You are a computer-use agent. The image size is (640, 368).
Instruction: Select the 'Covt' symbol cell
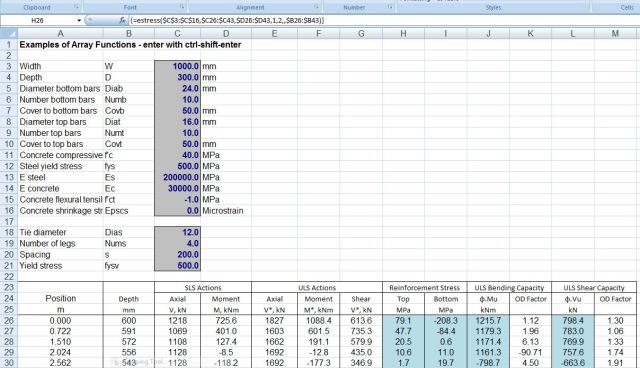click(x=129, y=144)
